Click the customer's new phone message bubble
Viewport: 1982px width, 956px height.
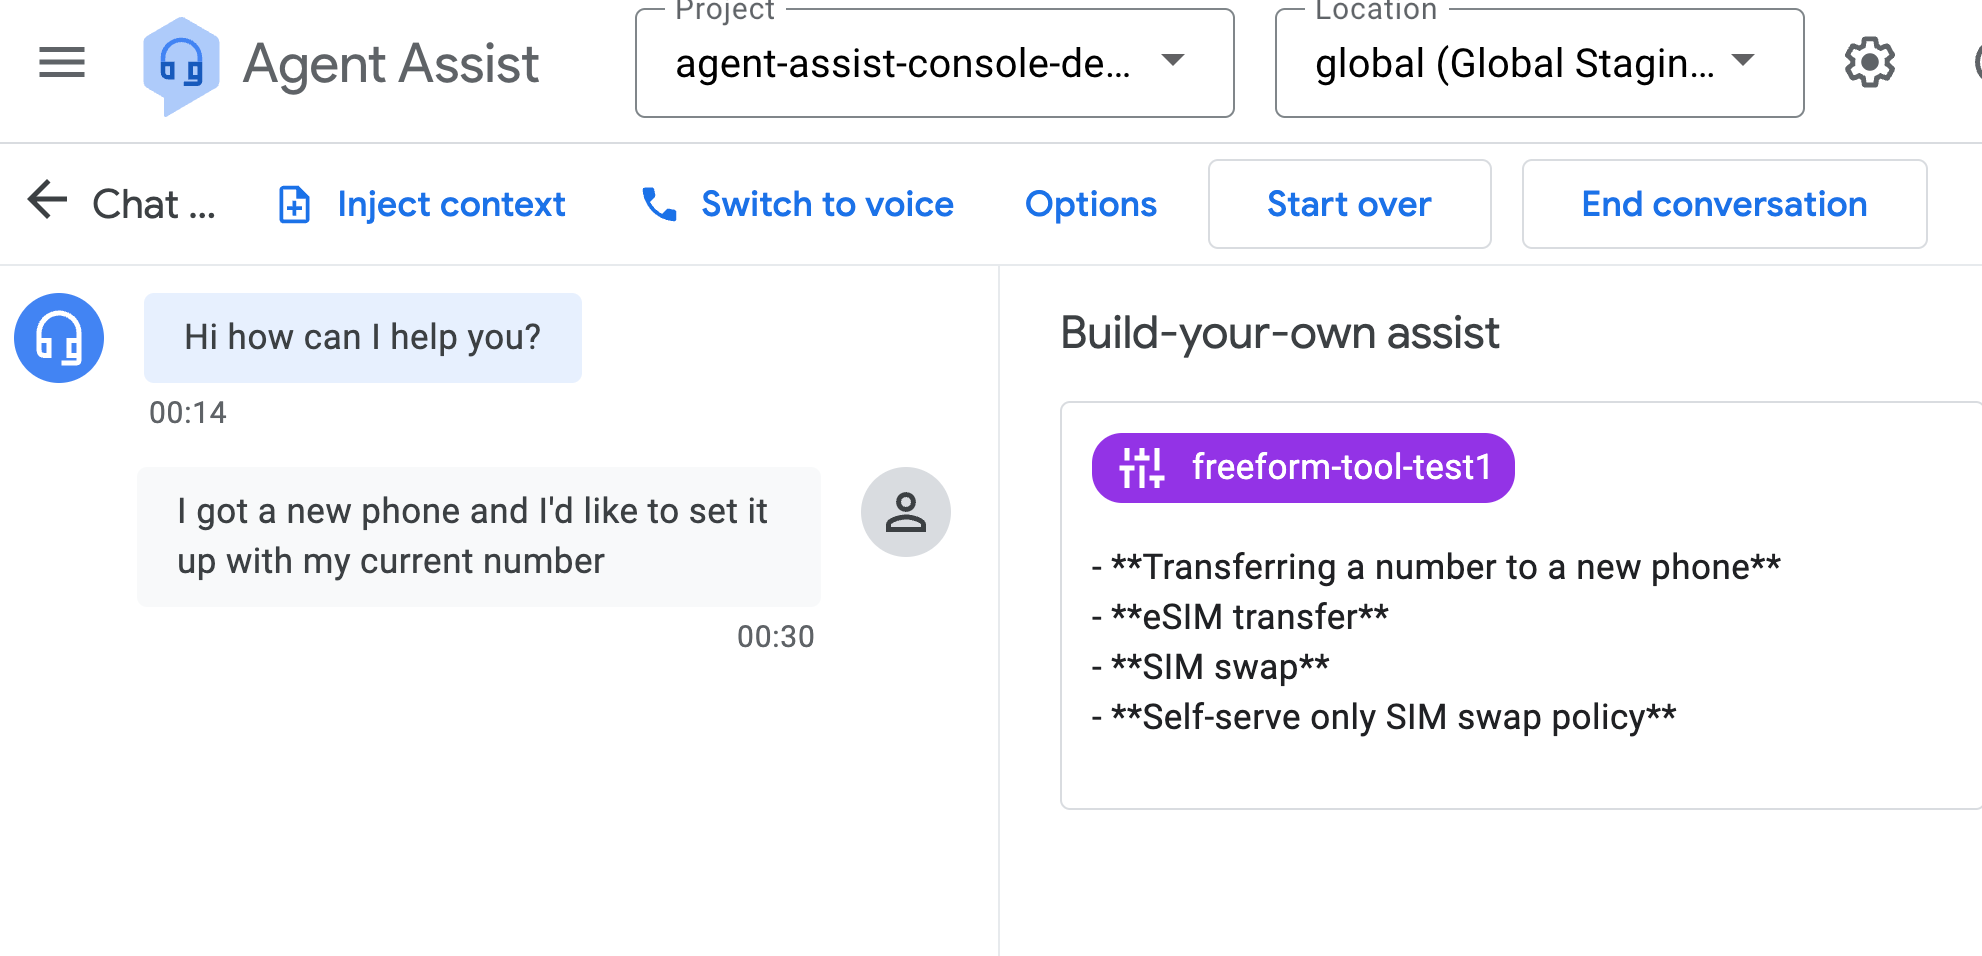478,536
